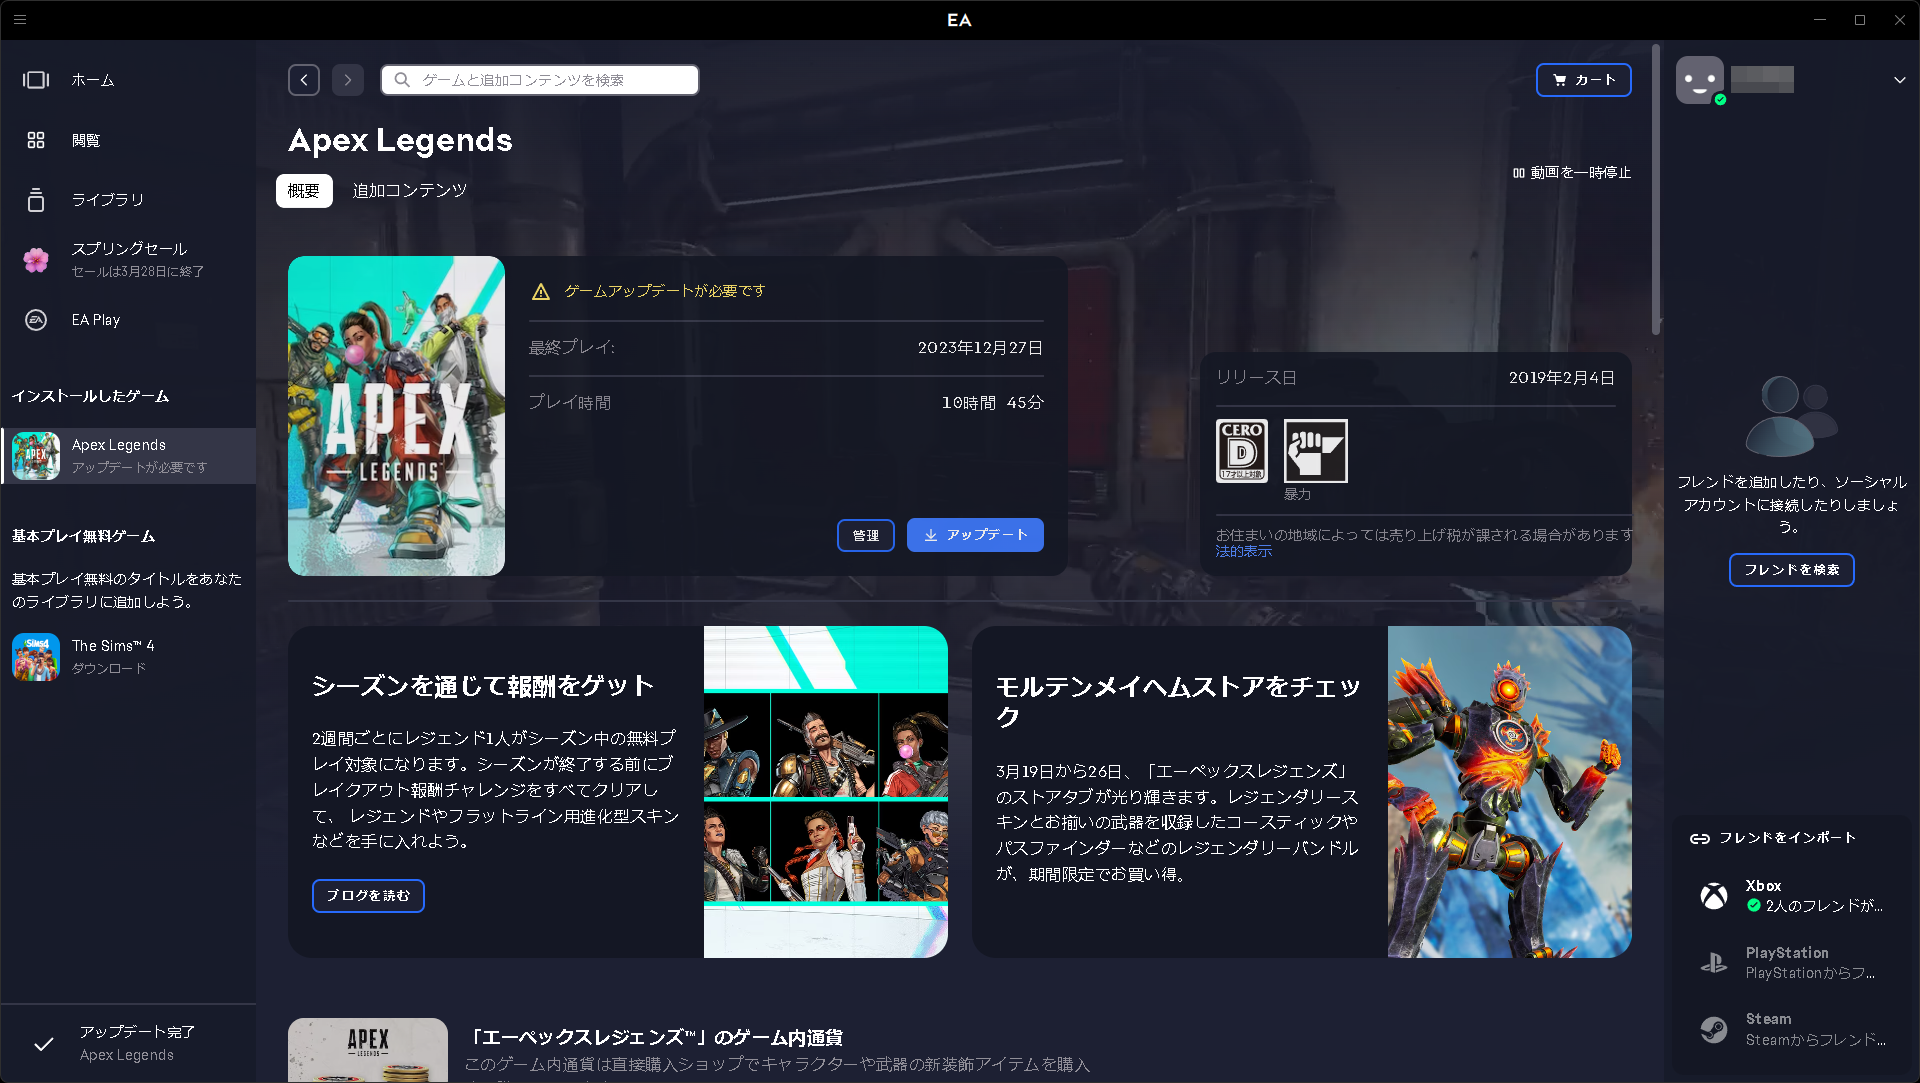Click the back navigation arrow
The height and width of the screenshot is (1083, 1920).
(304, 80)
